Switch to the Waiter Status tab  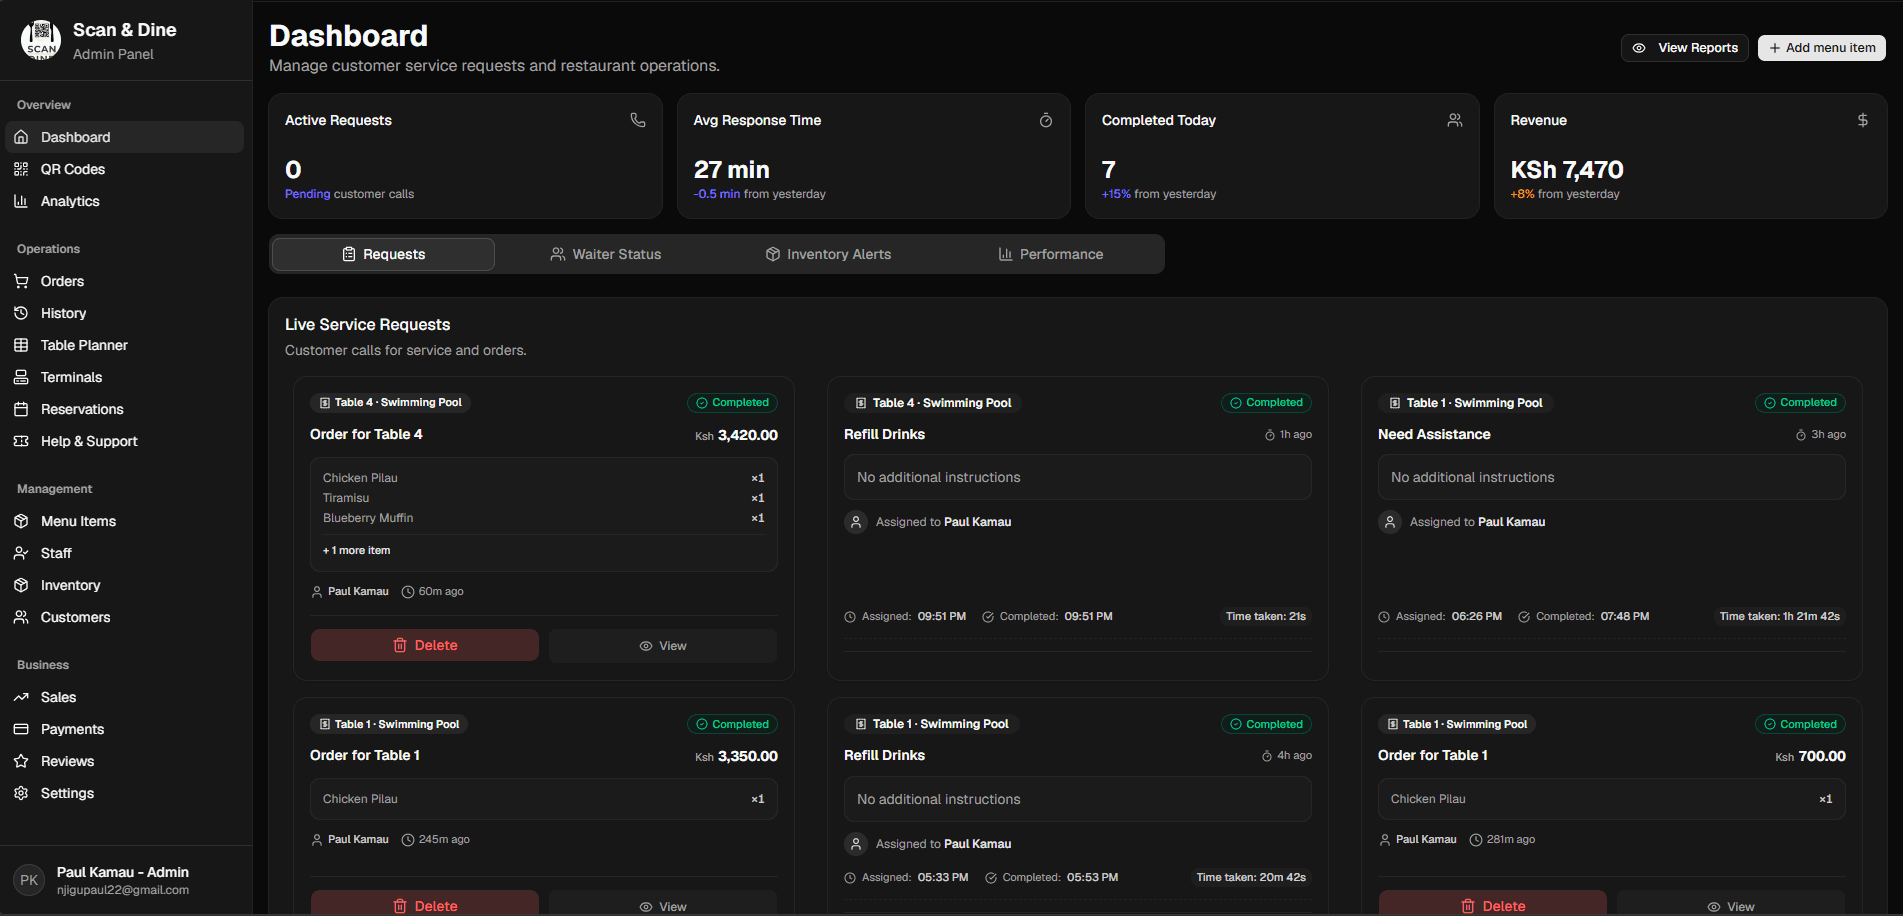(606, 254)
